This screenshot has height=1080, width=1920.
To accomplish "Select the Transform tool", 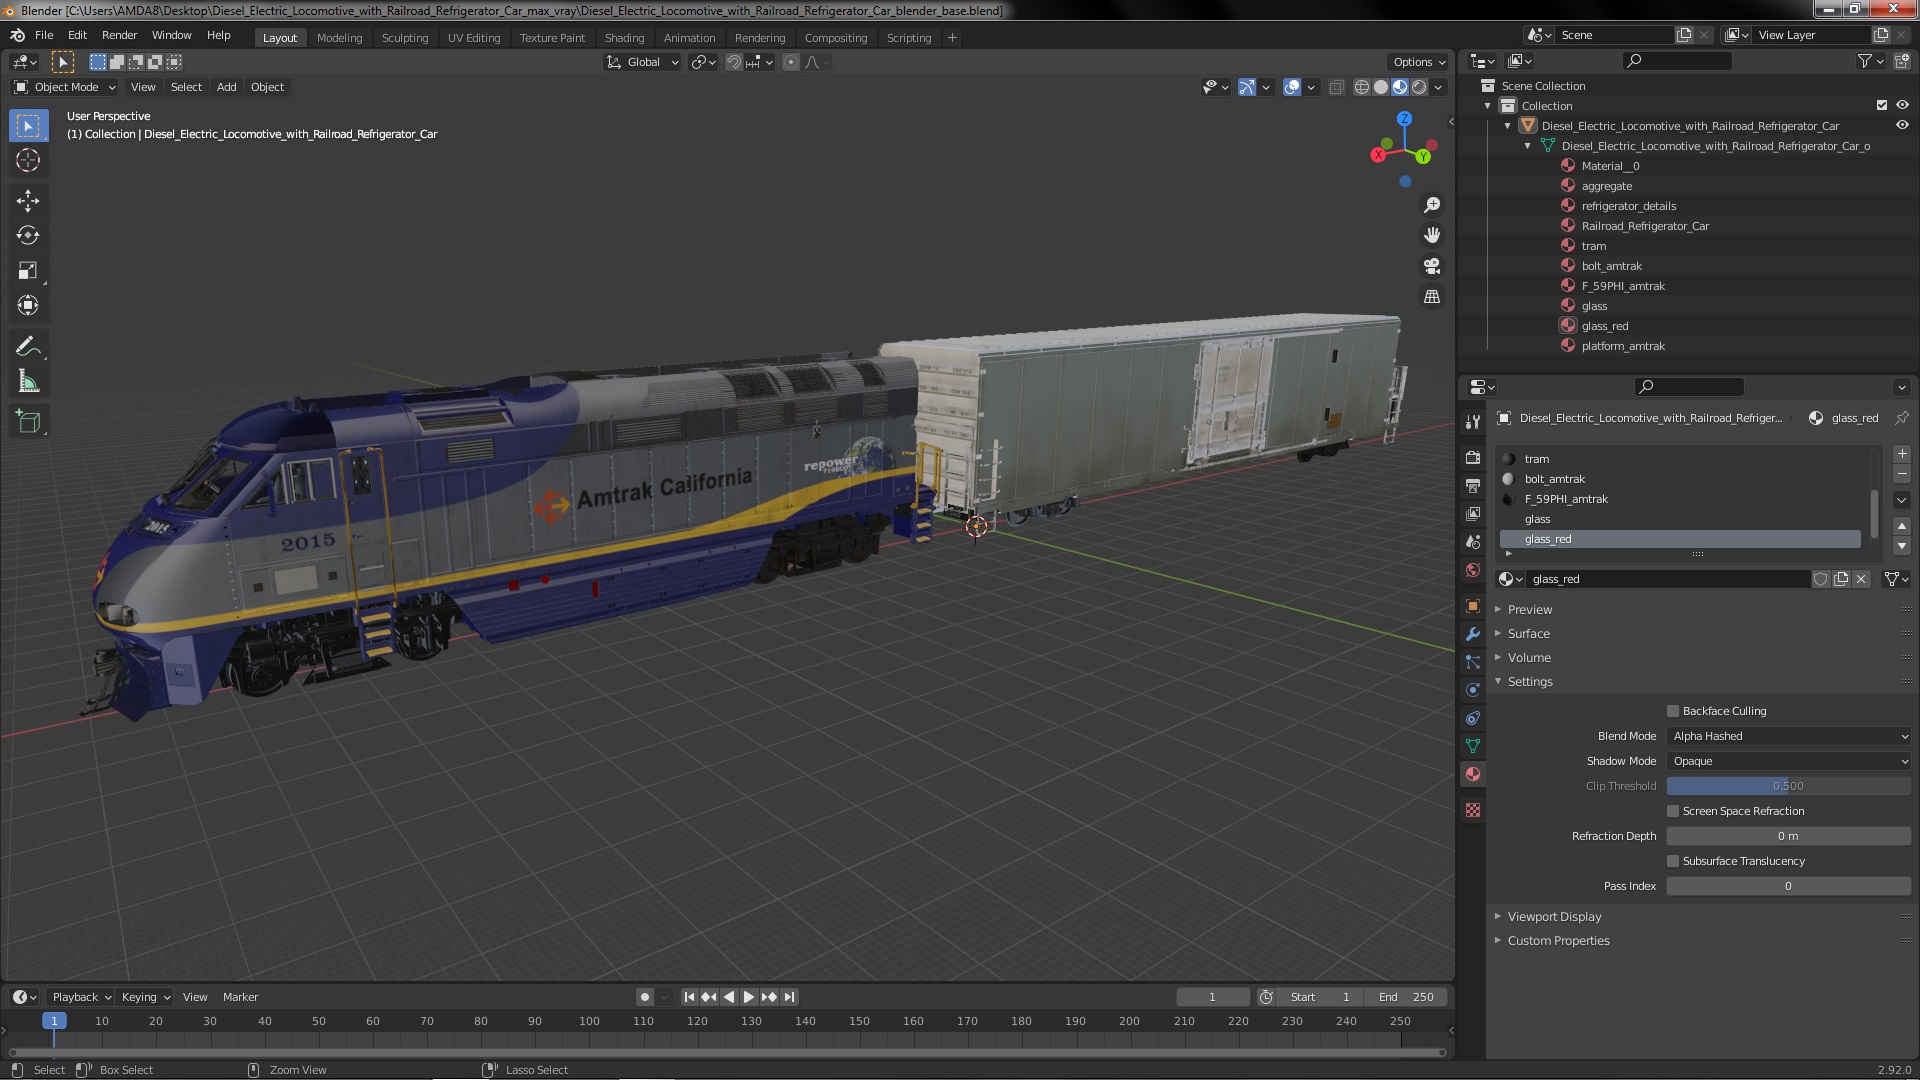I will pos(28,305).
